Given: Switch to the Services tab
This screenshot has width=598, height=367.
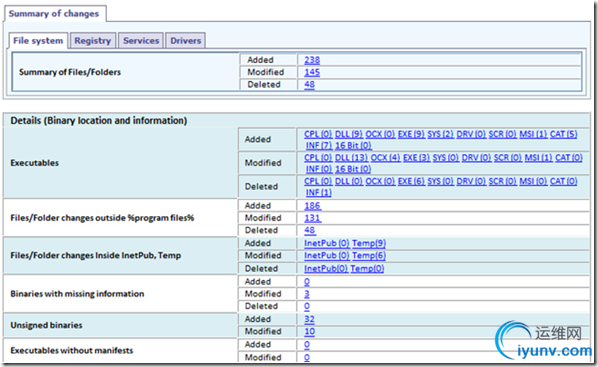Looking at the screenshot, I should [141, 40].
